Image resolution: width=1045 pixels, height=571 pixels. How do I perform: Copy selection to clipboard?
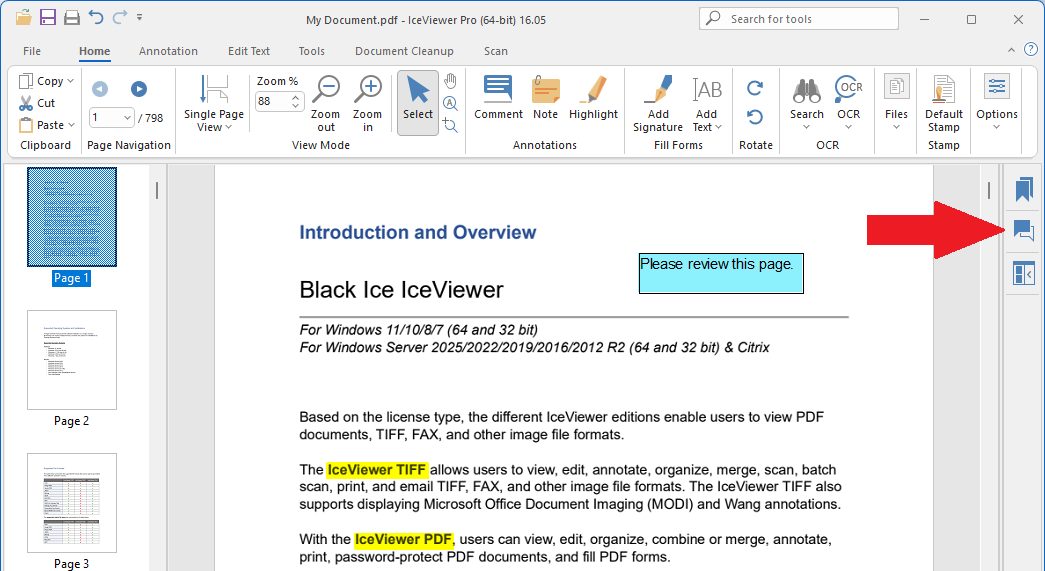[42, 81]
